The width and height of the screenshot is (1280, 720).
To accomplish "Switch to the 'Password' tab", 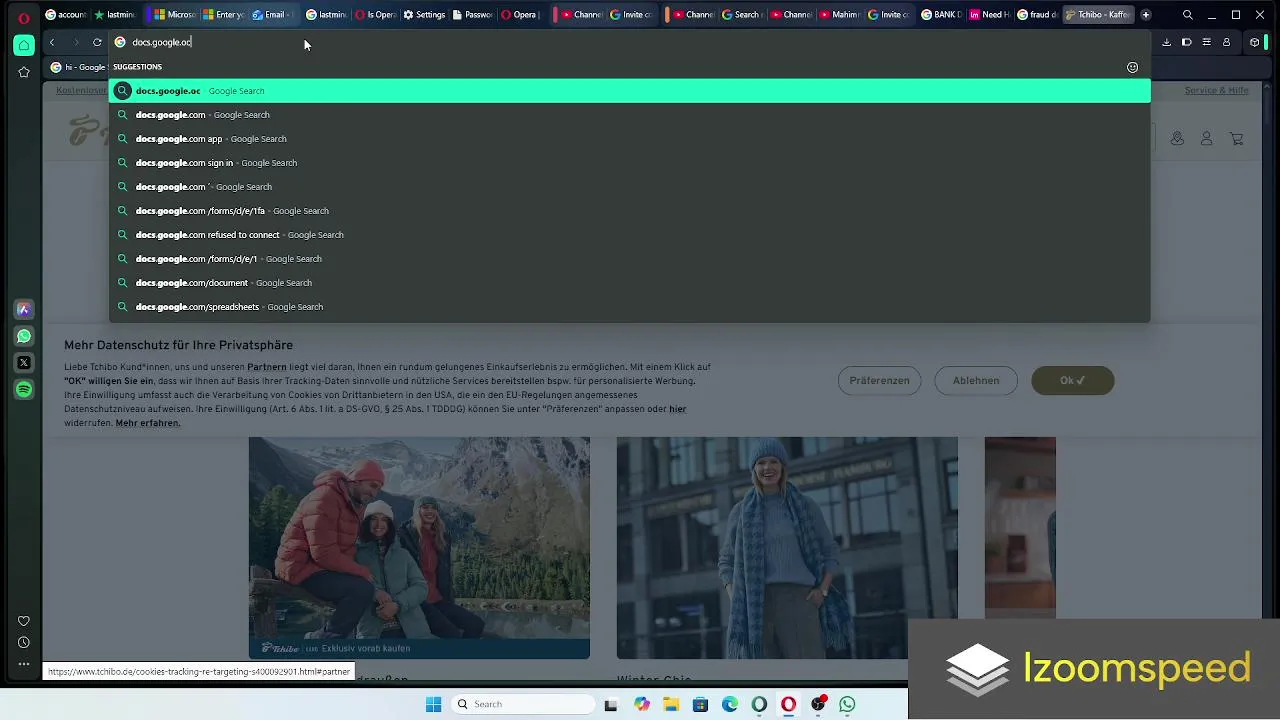I will click(473, 15).
